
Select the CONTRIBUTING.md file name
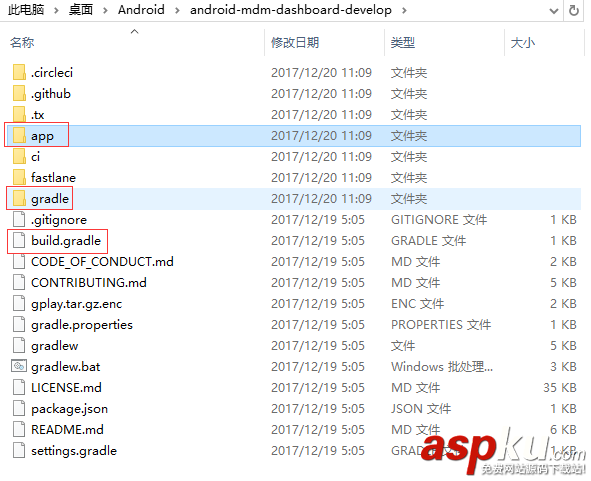[89, 283]
